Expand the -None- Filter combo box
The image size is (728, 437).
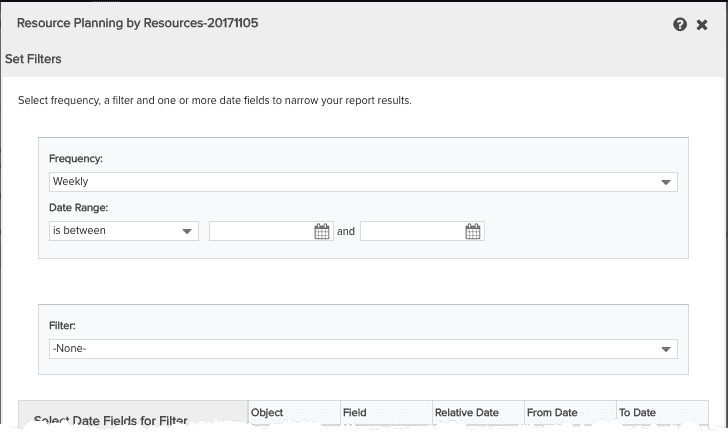tap(362, 349)
